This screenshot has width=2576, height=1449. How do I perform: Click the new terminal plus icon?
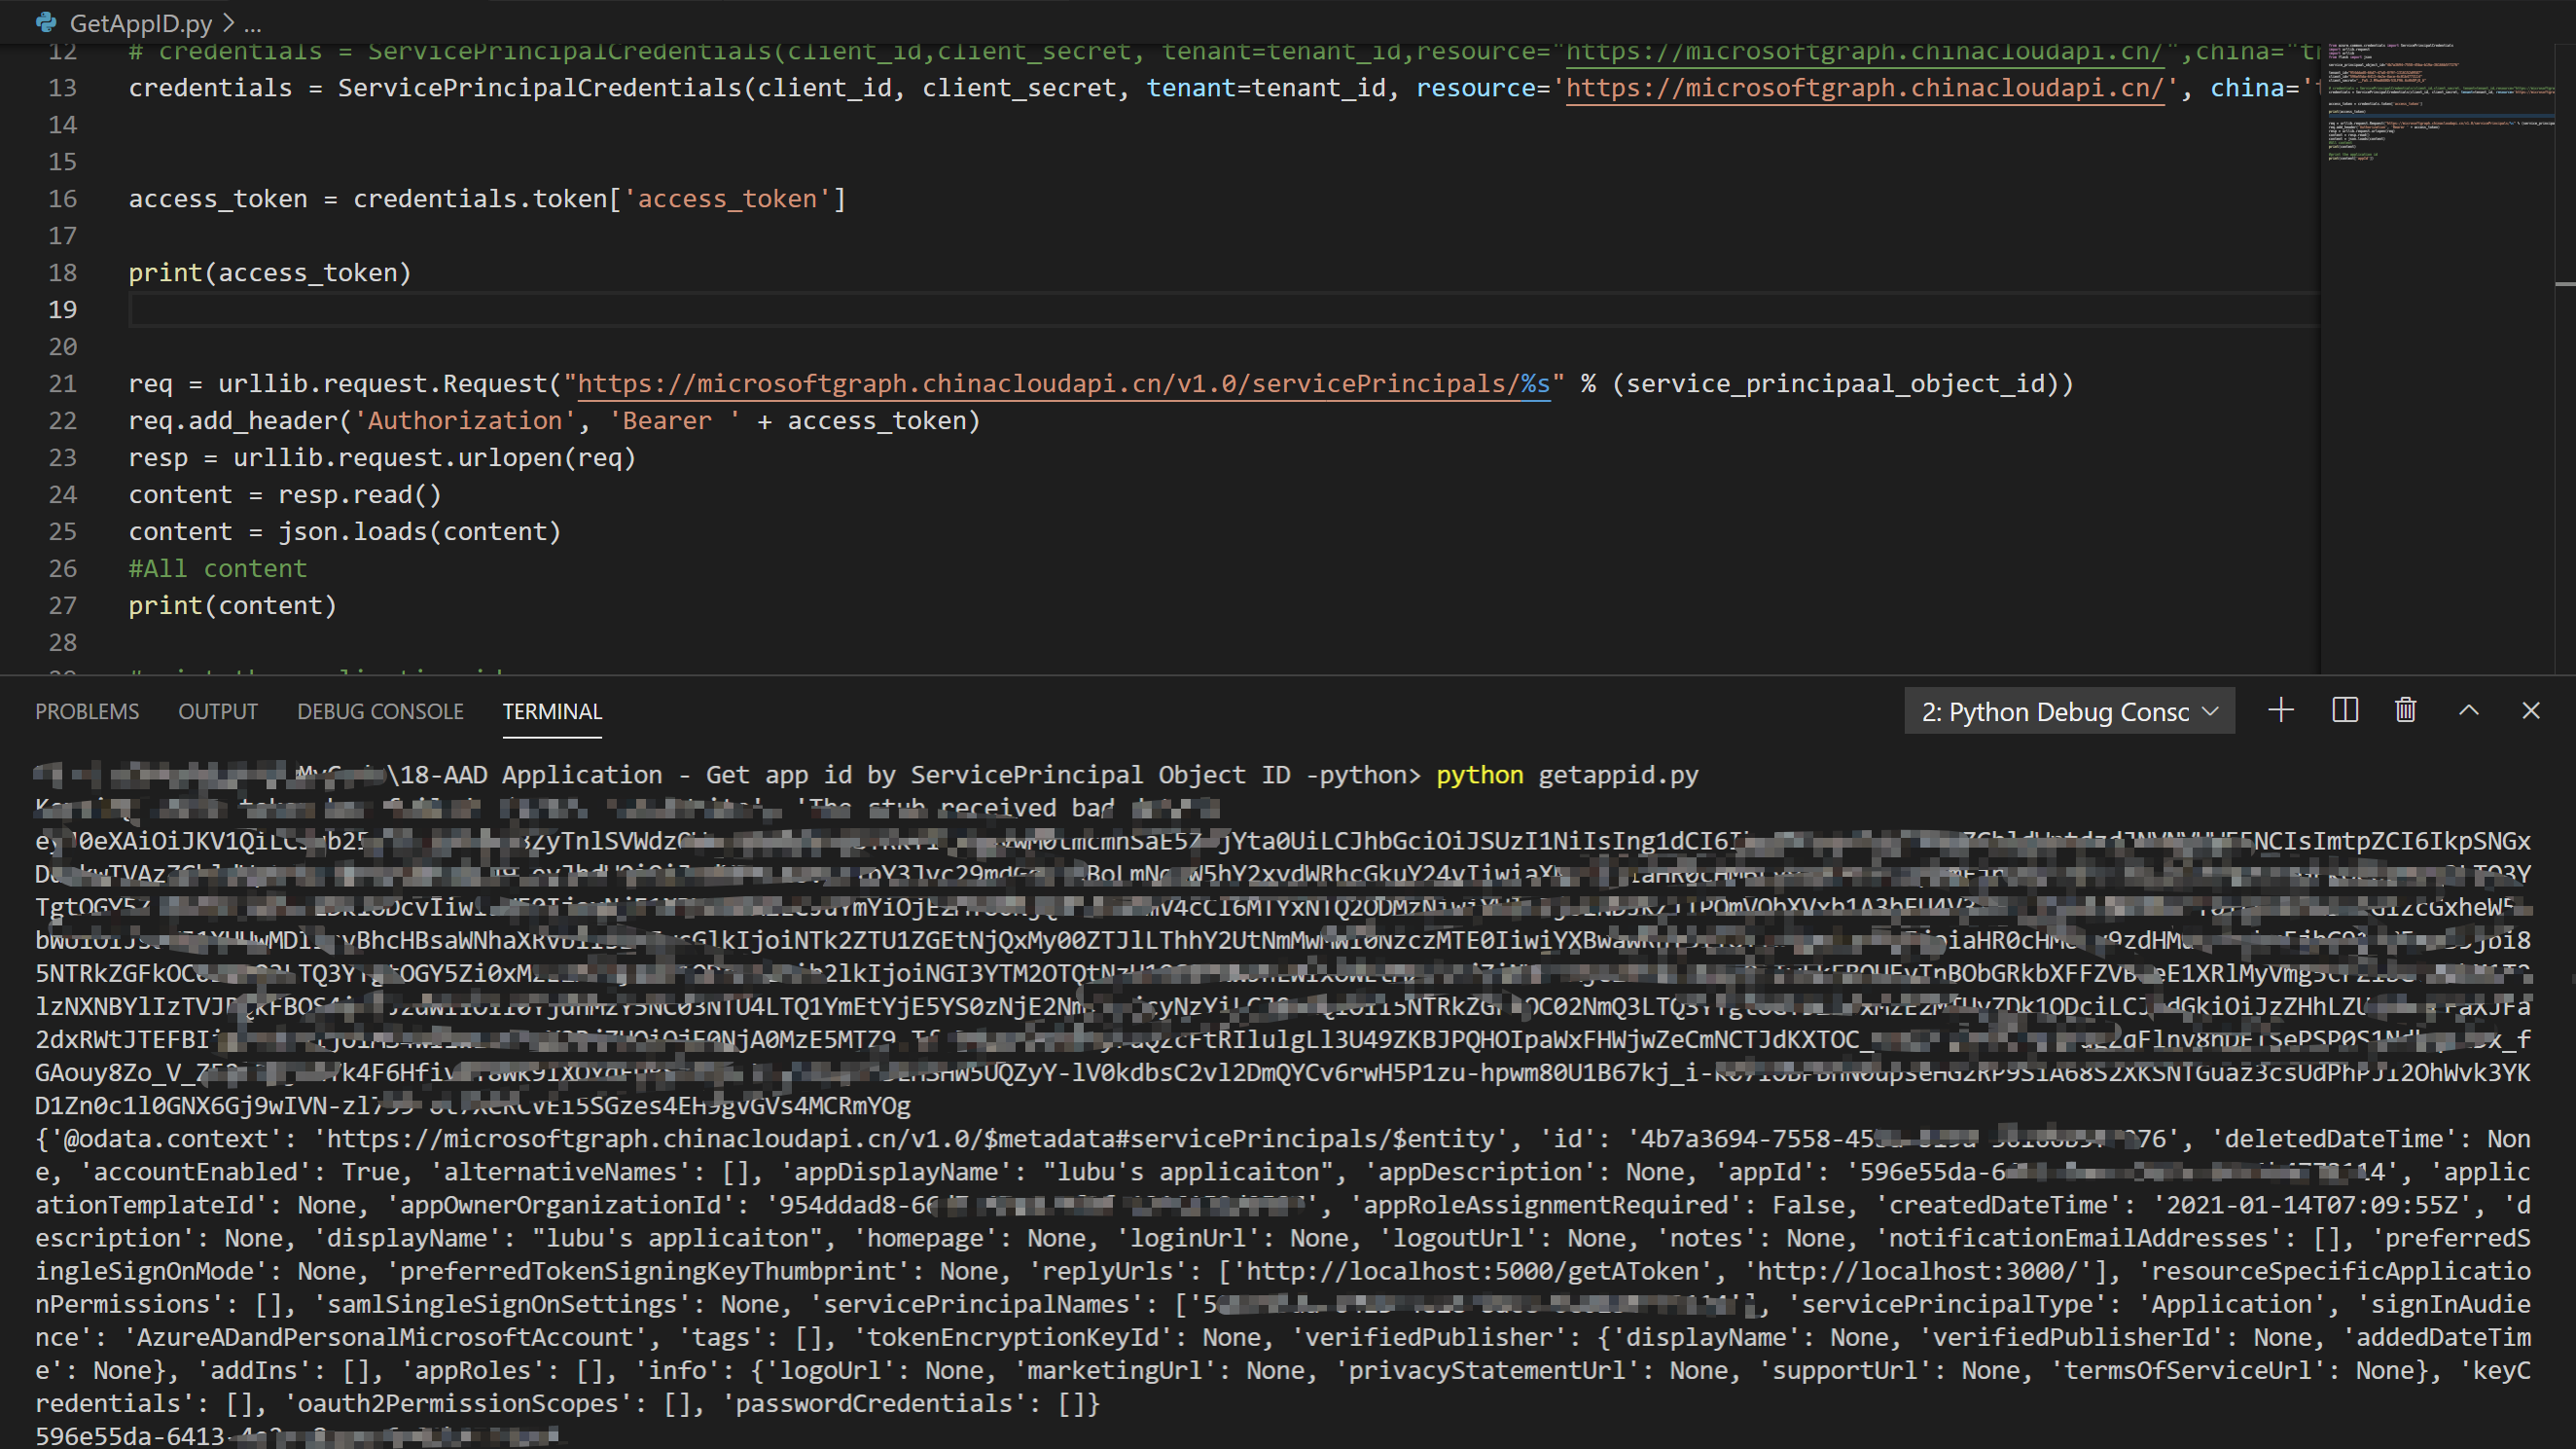tap(2281, 711)
